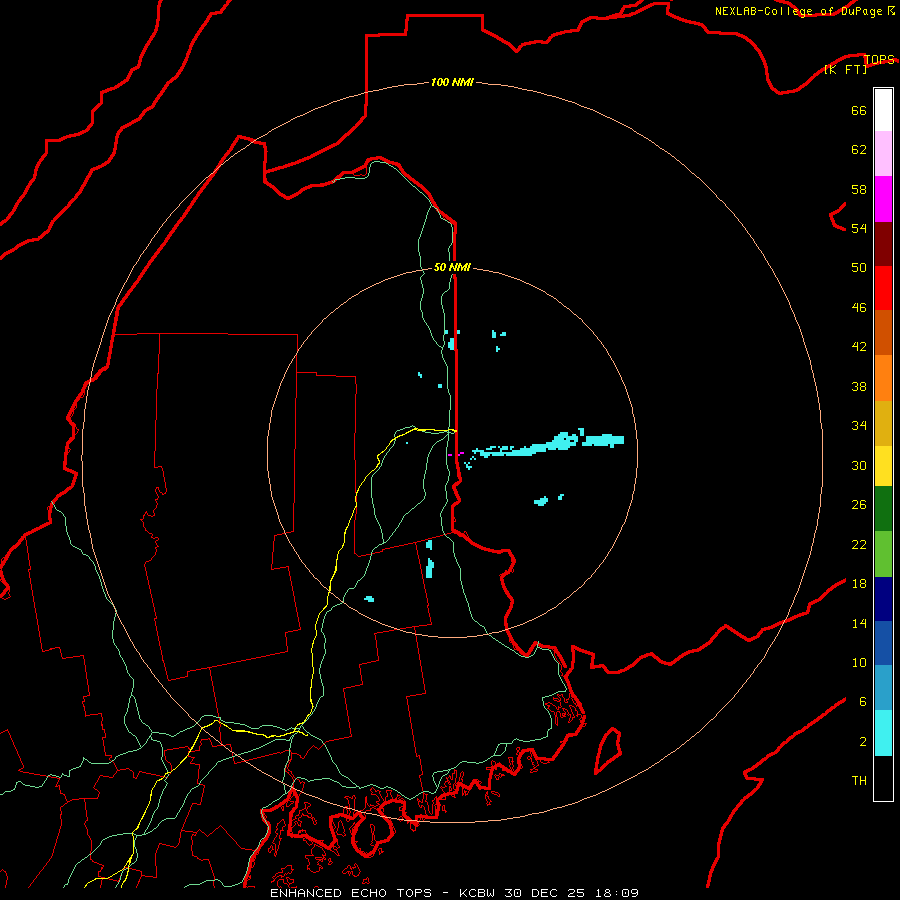Click the '50 NMI' range ring label

click(x=452, y=267)
